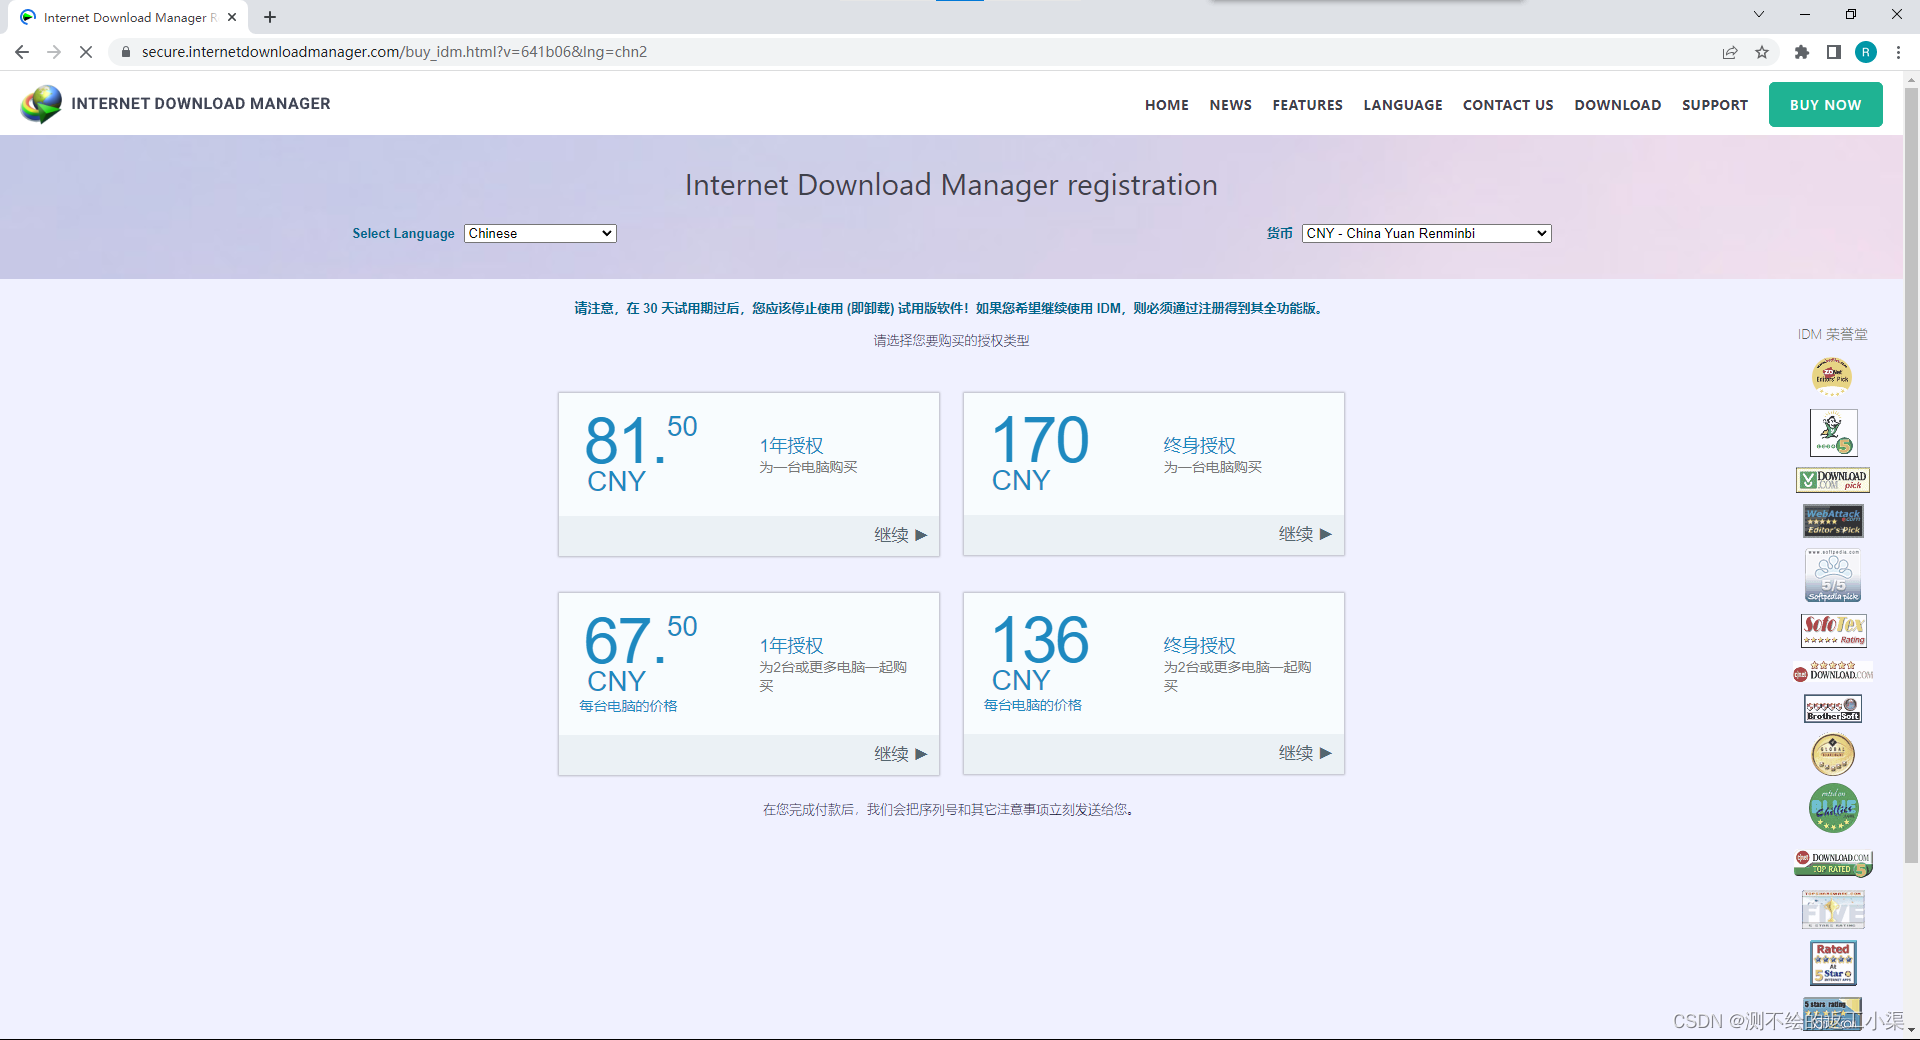Click the DOWNLOAD.COM Top Rated badge
The image size is (1920, 1040).
(x=1833, y=863)
